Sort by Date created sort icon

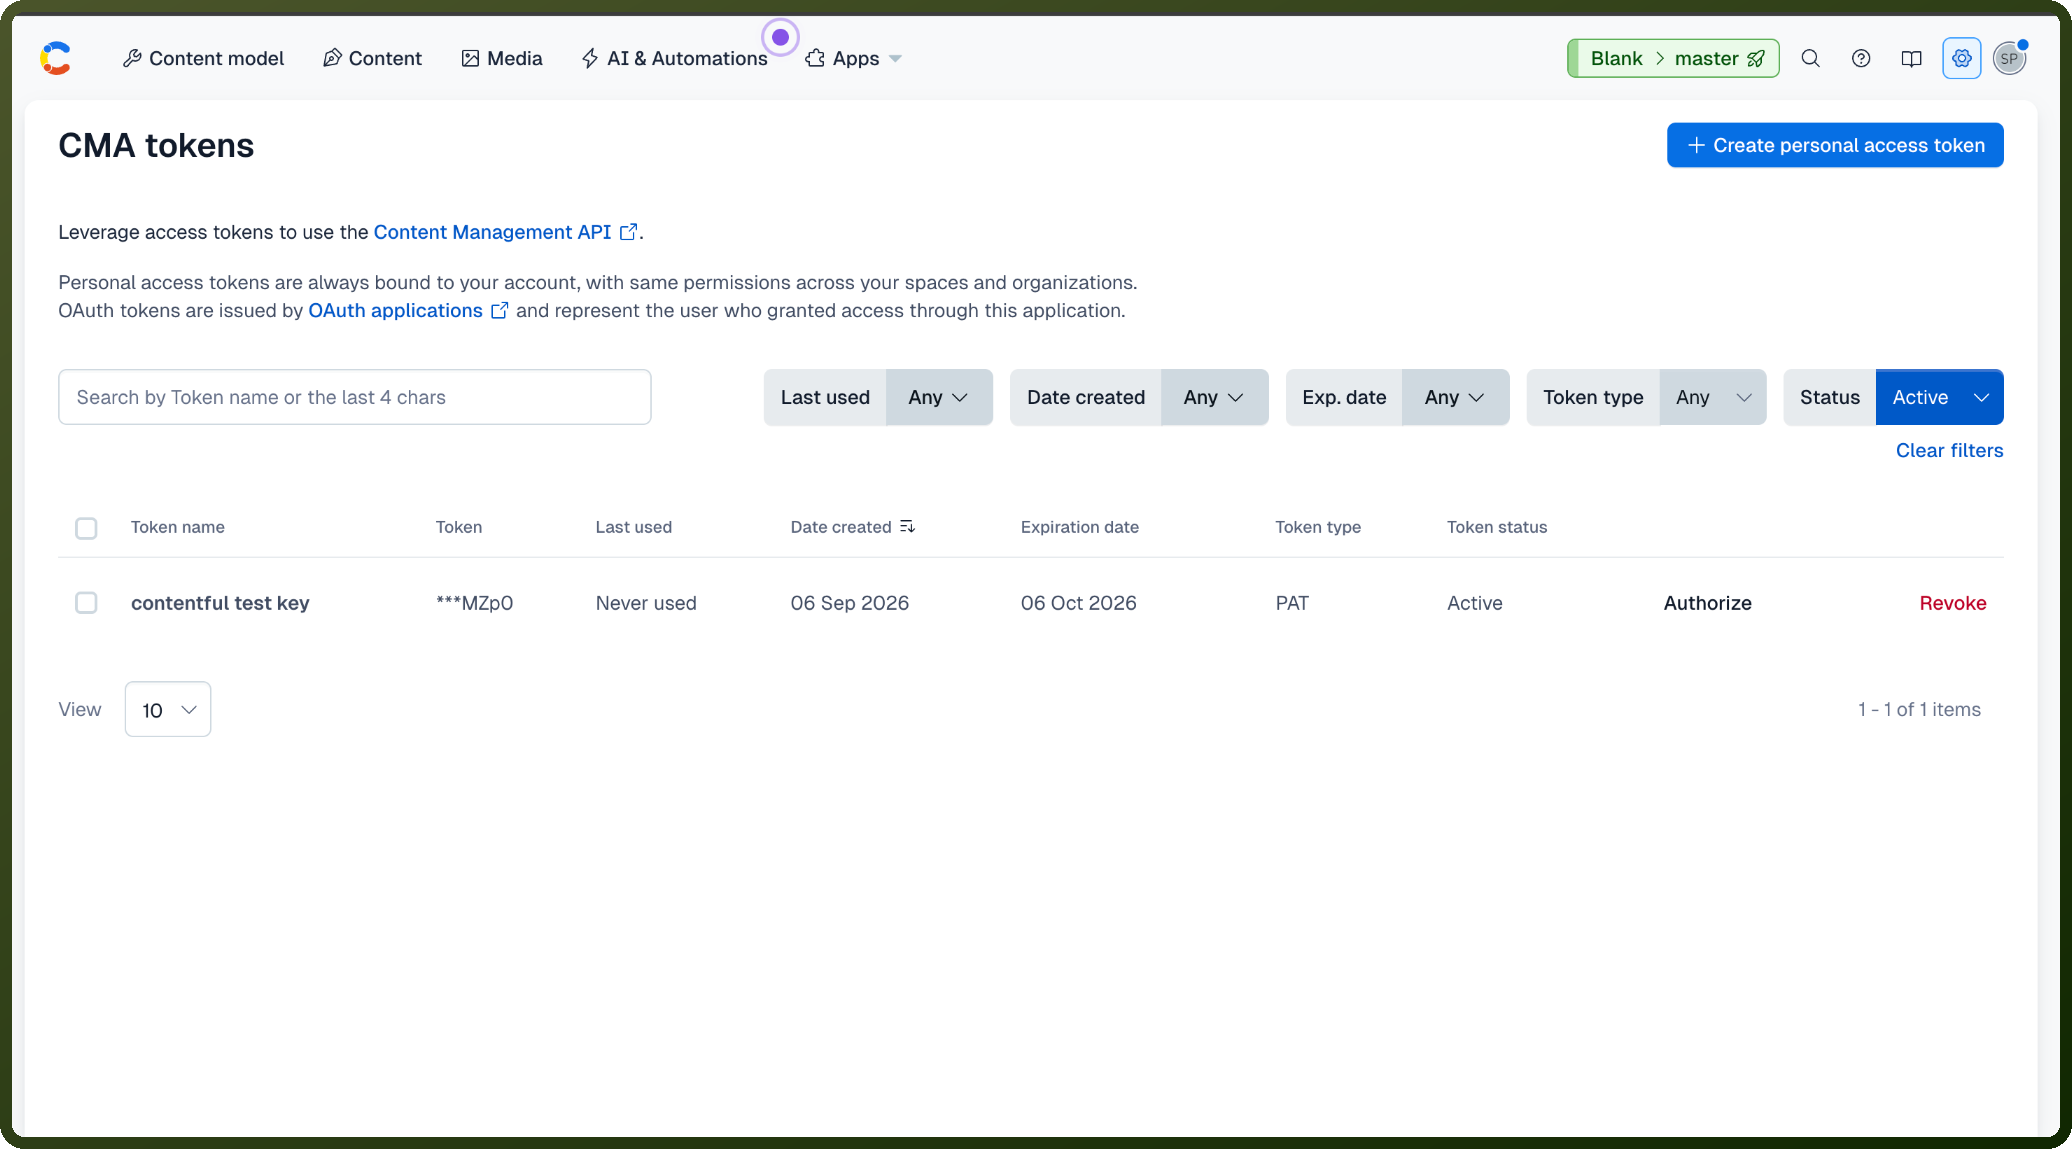(907, 526)
